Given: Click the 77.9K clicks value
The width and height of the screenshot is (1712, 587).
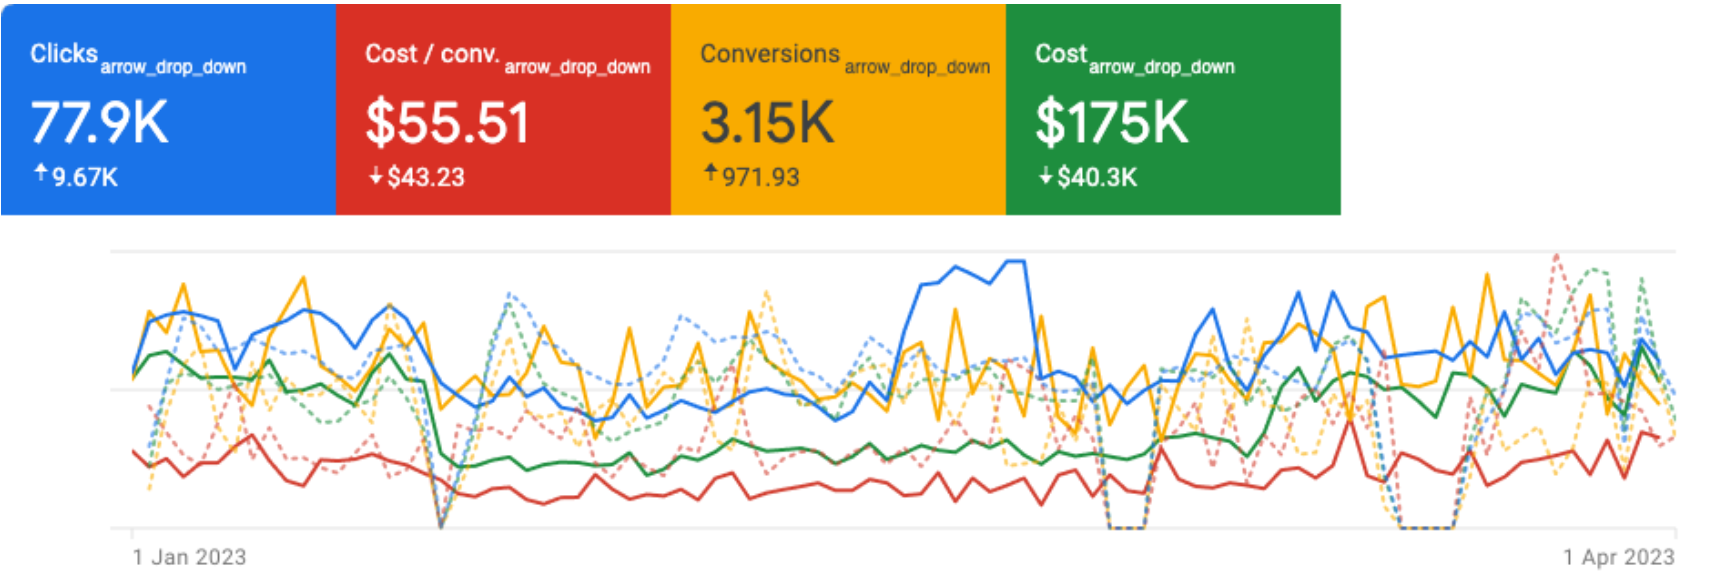Looking at the screenshot, I should 100,123.
